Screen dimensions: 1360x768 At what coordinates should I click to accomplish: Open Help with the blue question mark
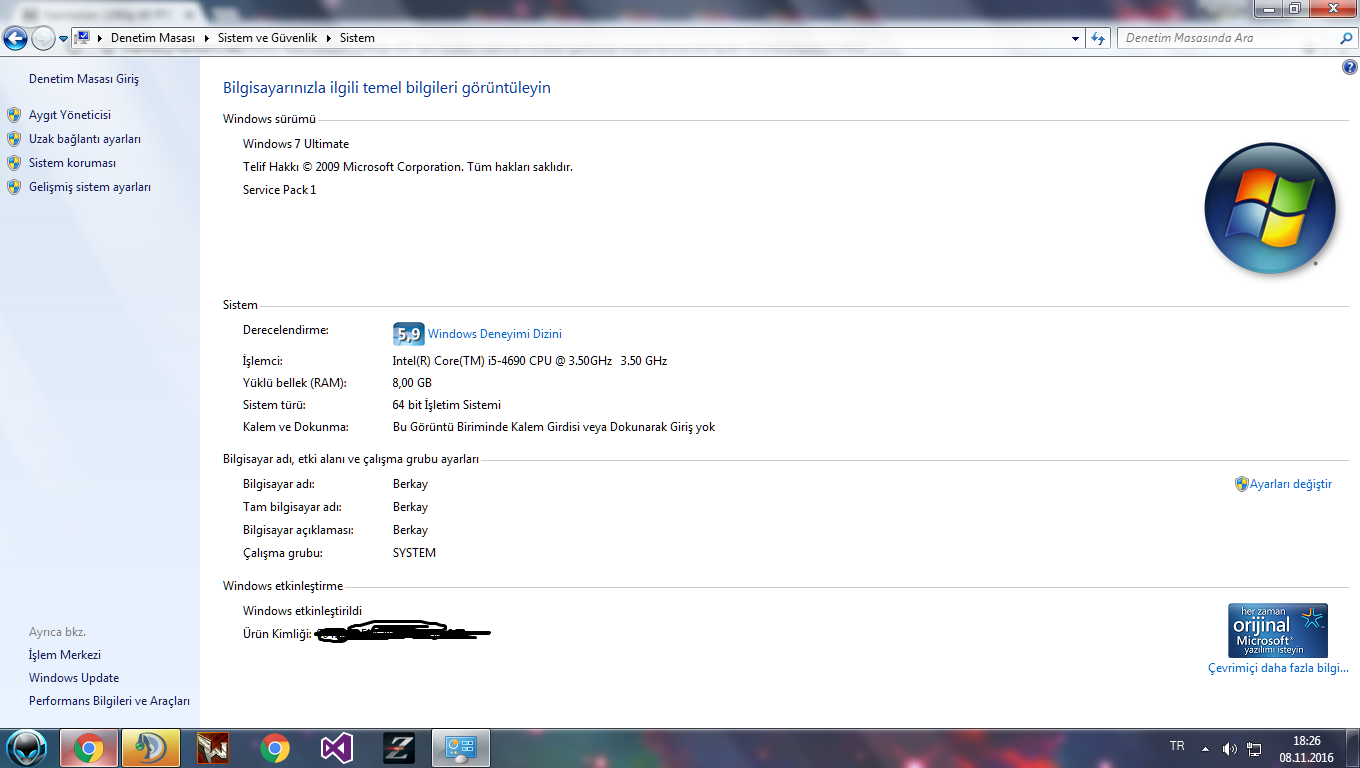tap(1350, 67)
